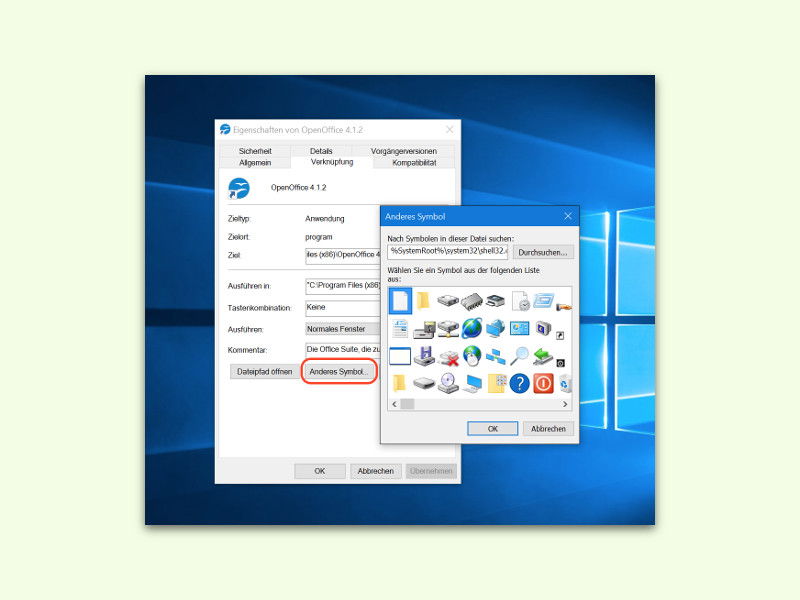Click the Anderes Symbol... button

pos(338,371)
